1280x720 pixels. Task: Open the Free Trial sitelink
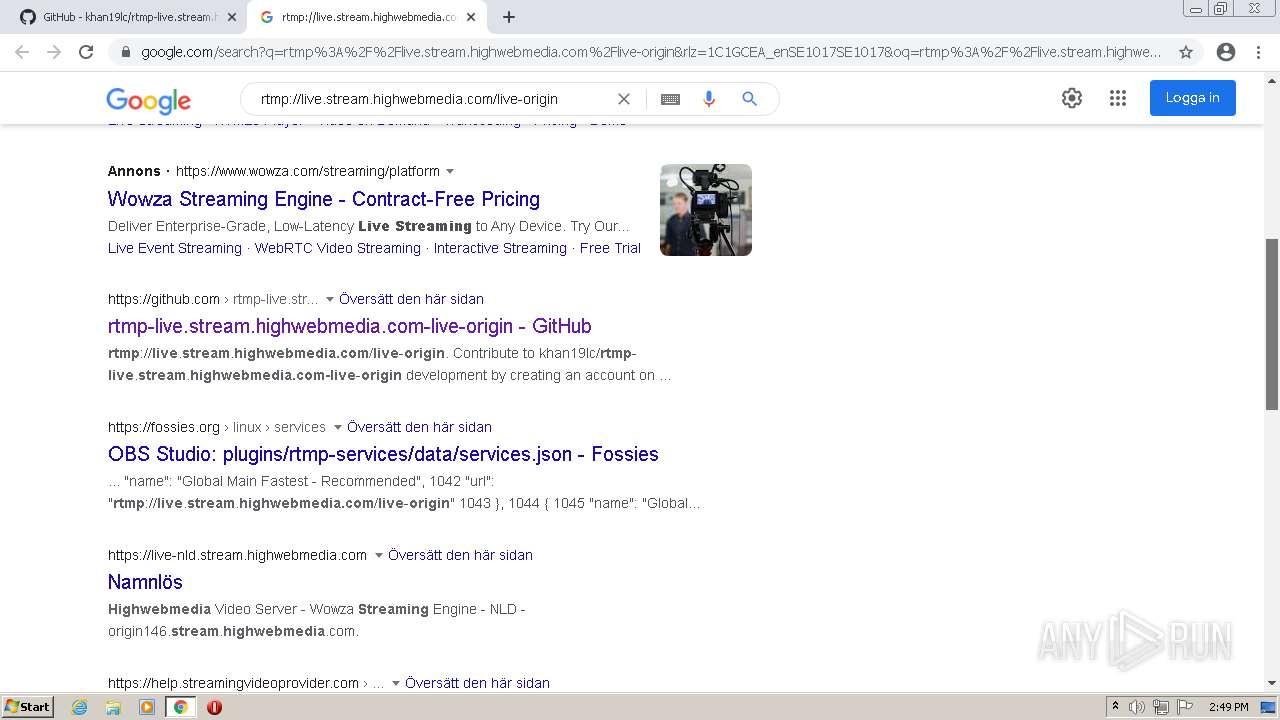pyautogui.click(x=610, y=248)
